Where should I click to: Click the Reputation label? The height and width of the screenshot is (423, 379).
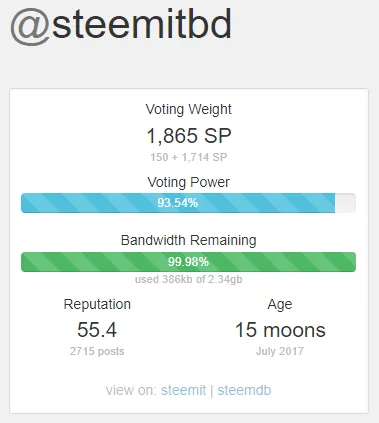pyautogui.click(x=97, y=304)
